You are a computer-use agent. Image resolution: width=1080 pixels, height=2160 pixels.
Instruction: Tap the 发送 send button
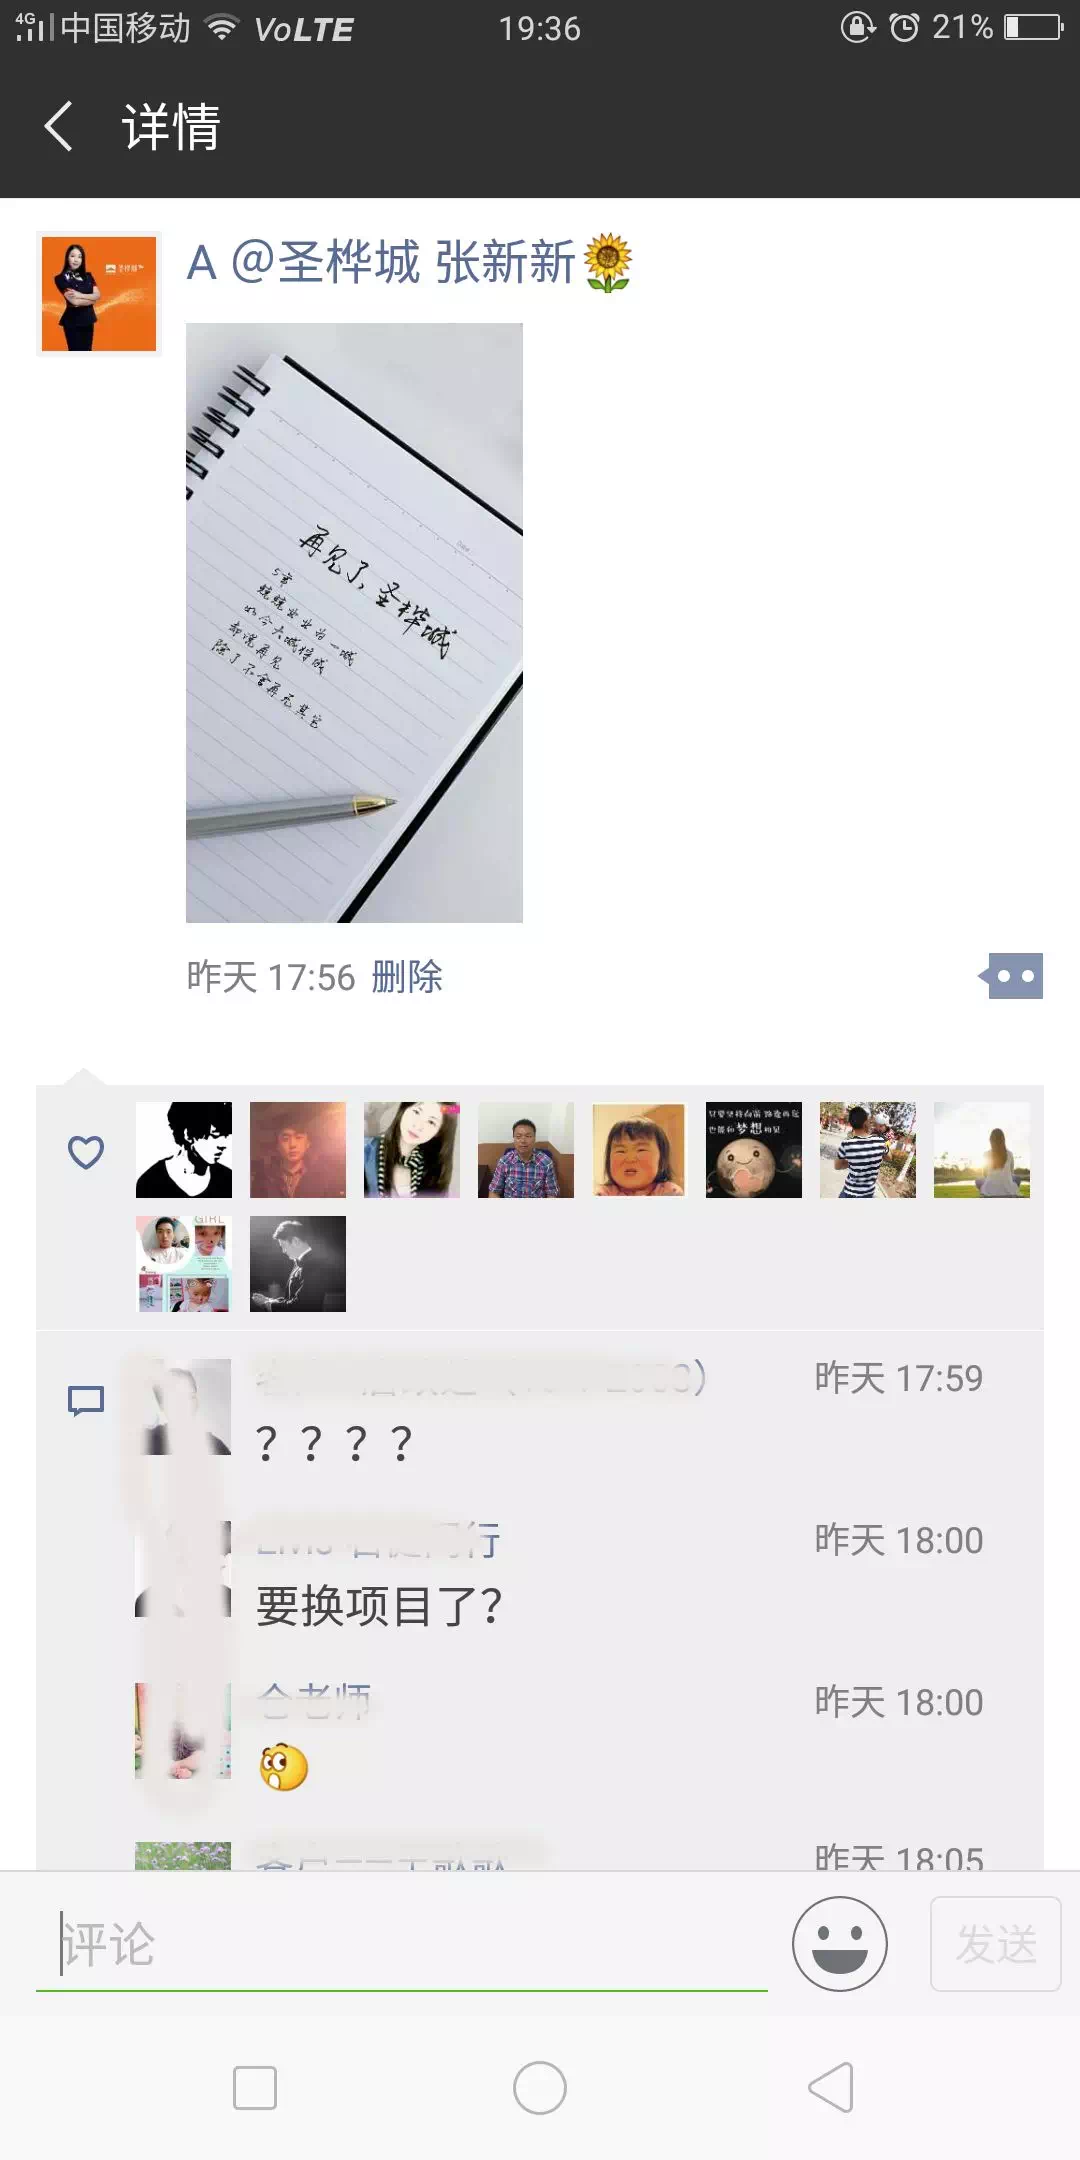pos(996,1944)
